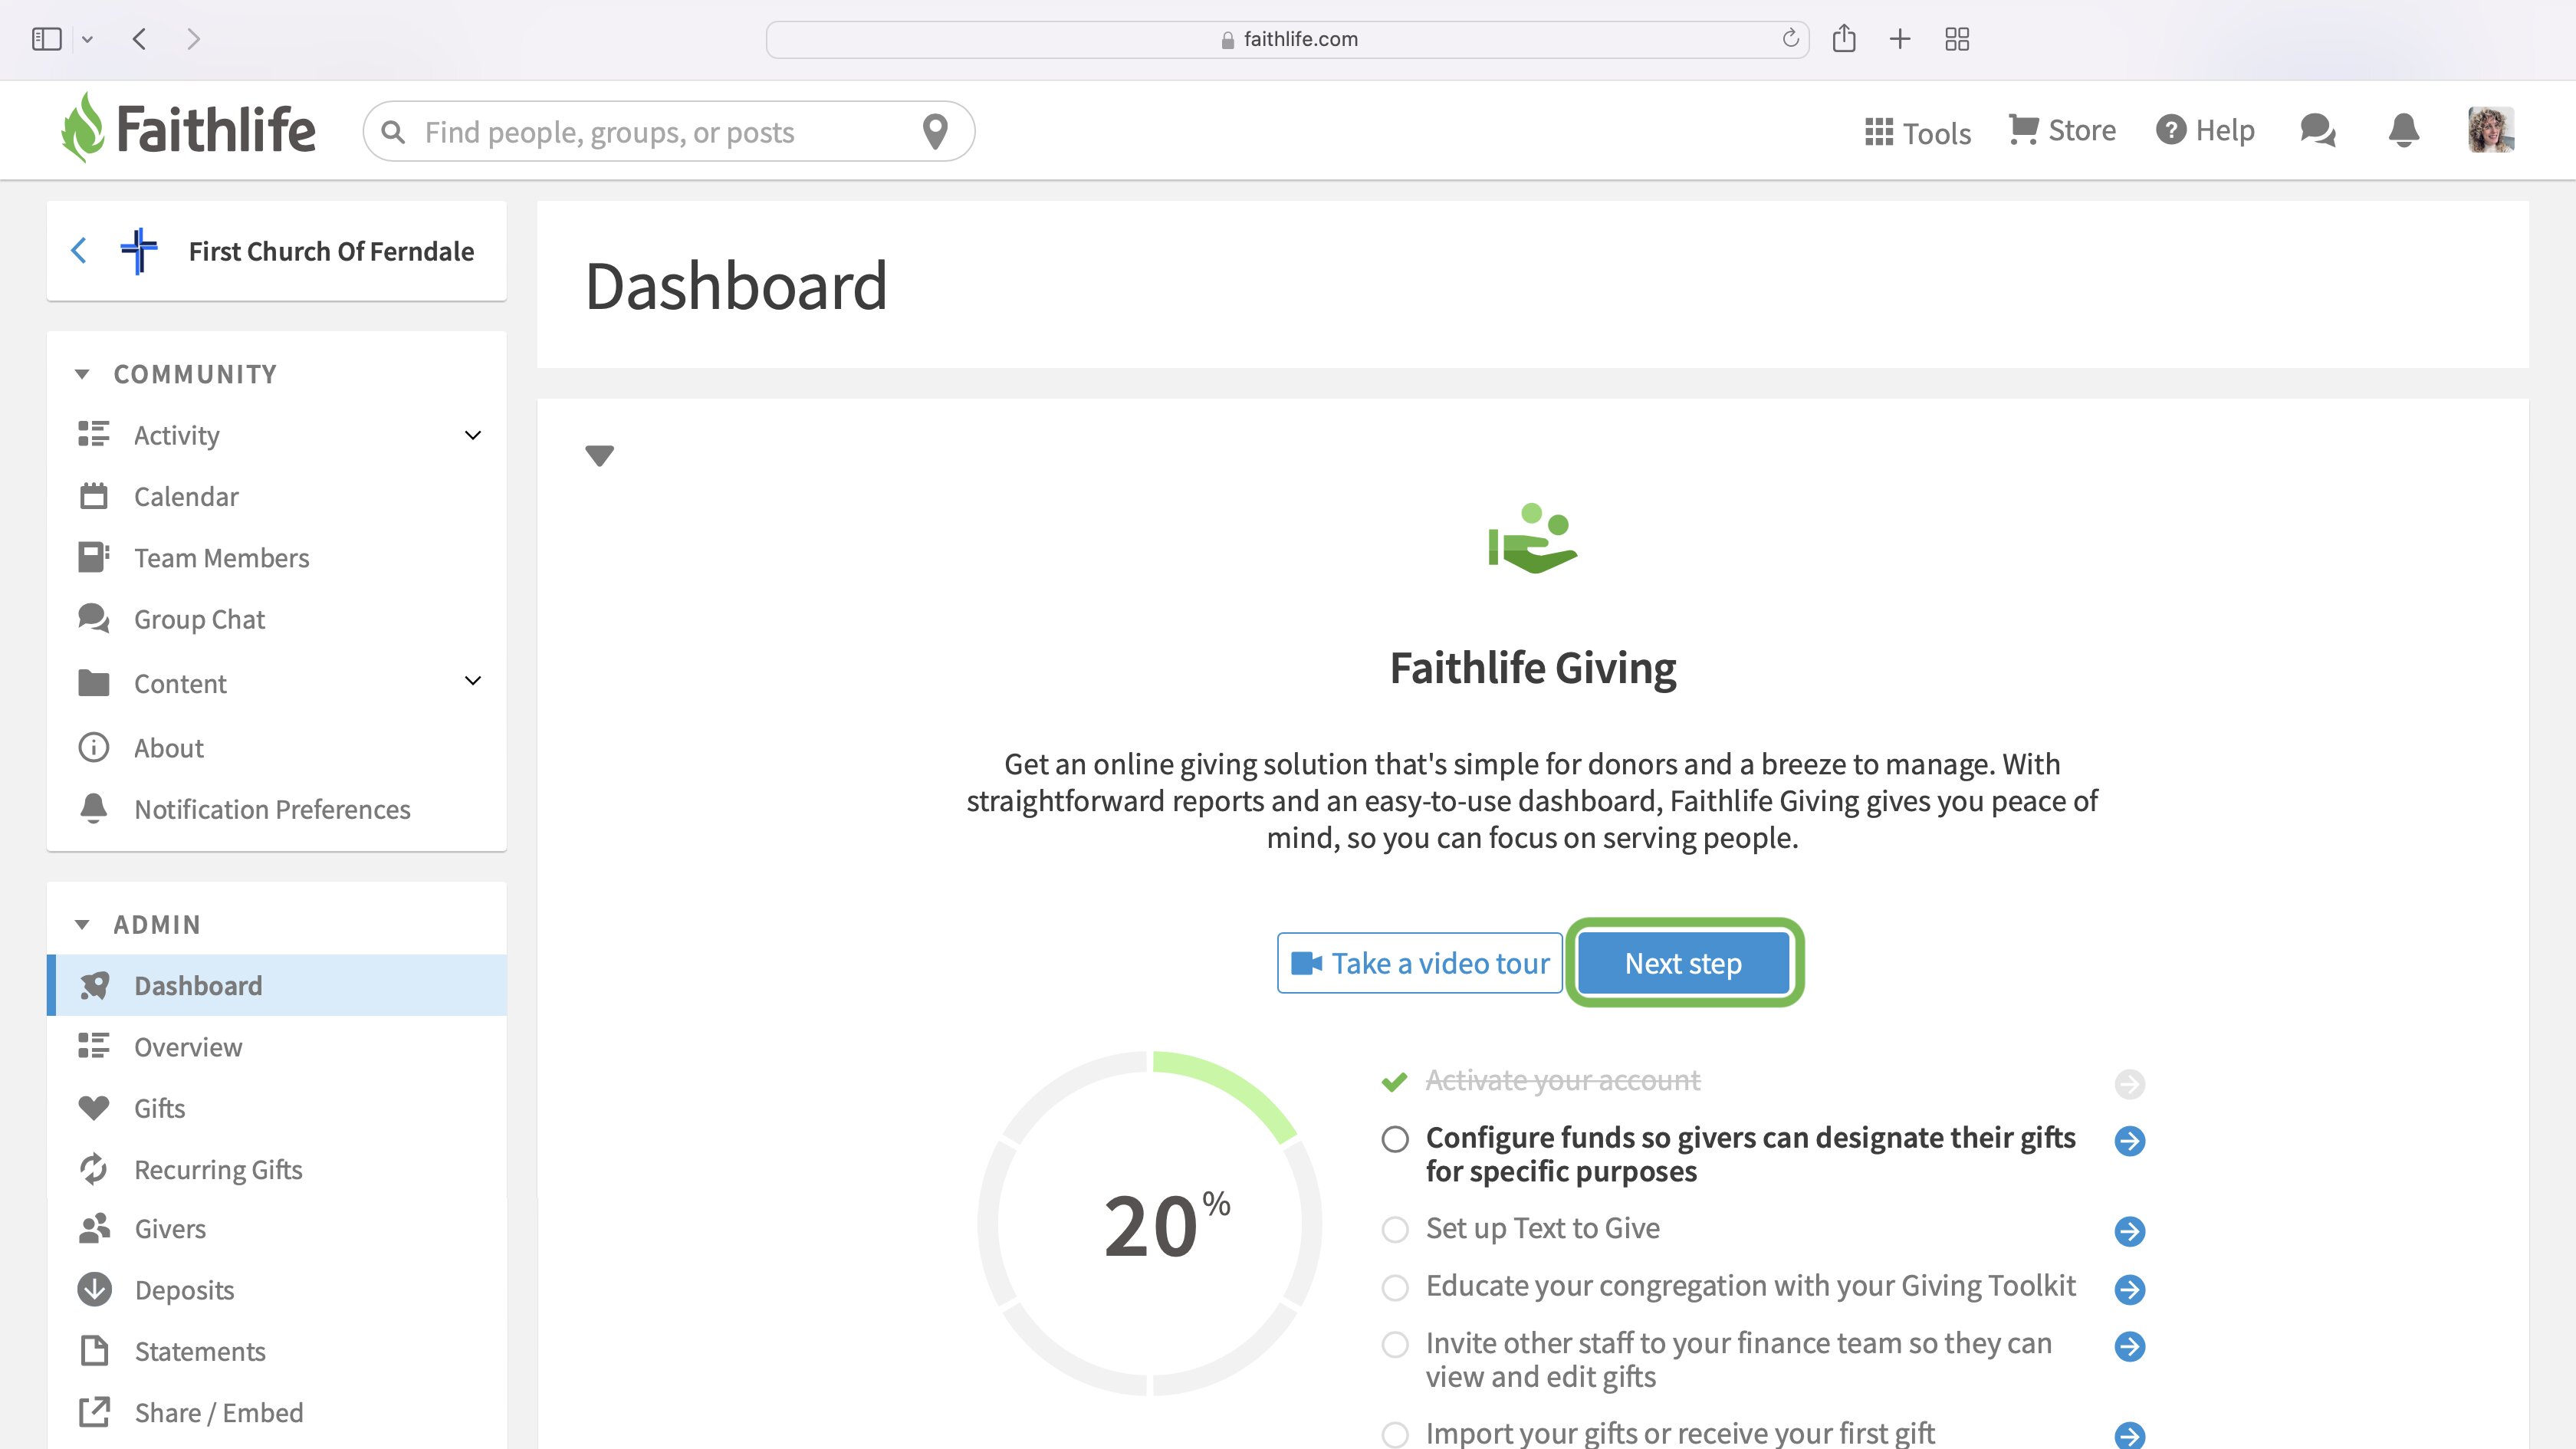Image resolution: width=2576 pixels, height=1449 pixels.
Task: Click the arrow next to Configure funds
Action: (x=2130, y=1141)
